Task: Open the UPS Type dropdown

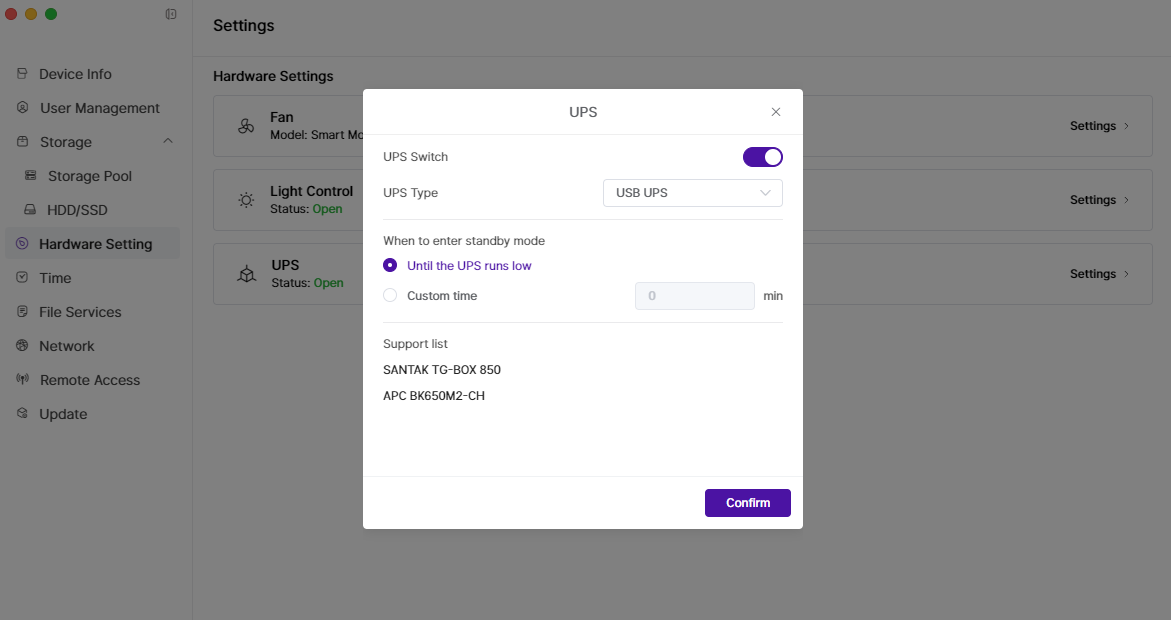Action: [x=692, y=193]
